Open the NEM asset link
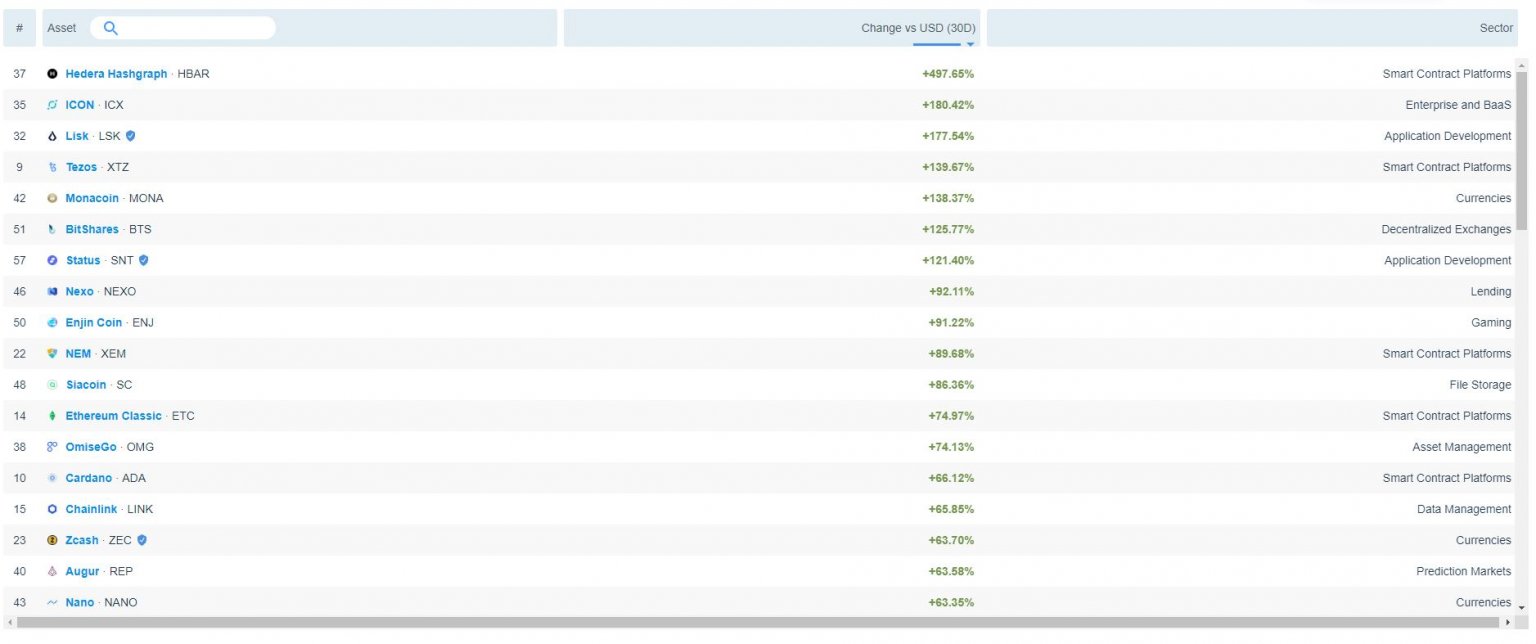 pos(78,353)
